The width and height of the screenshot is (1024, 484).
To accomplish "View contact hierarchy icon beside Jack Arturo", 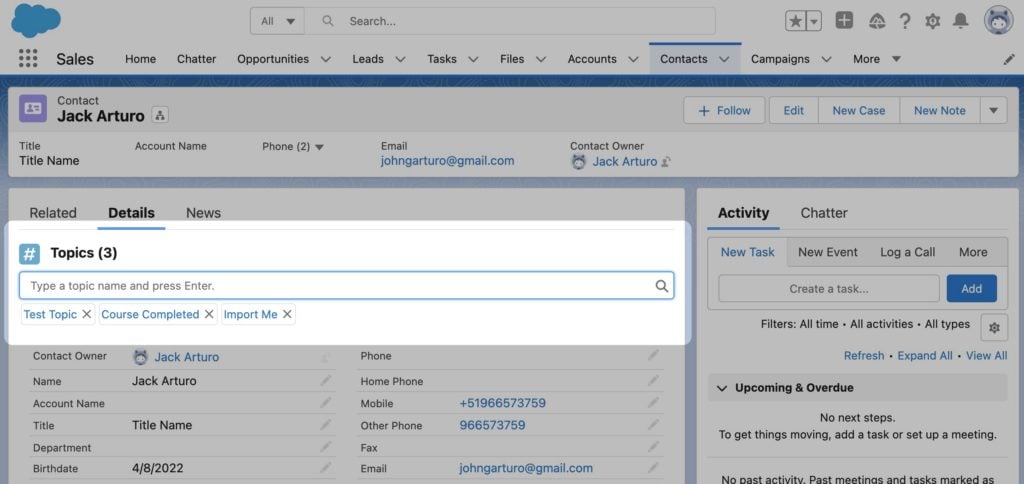I will [x=160, y=116].
